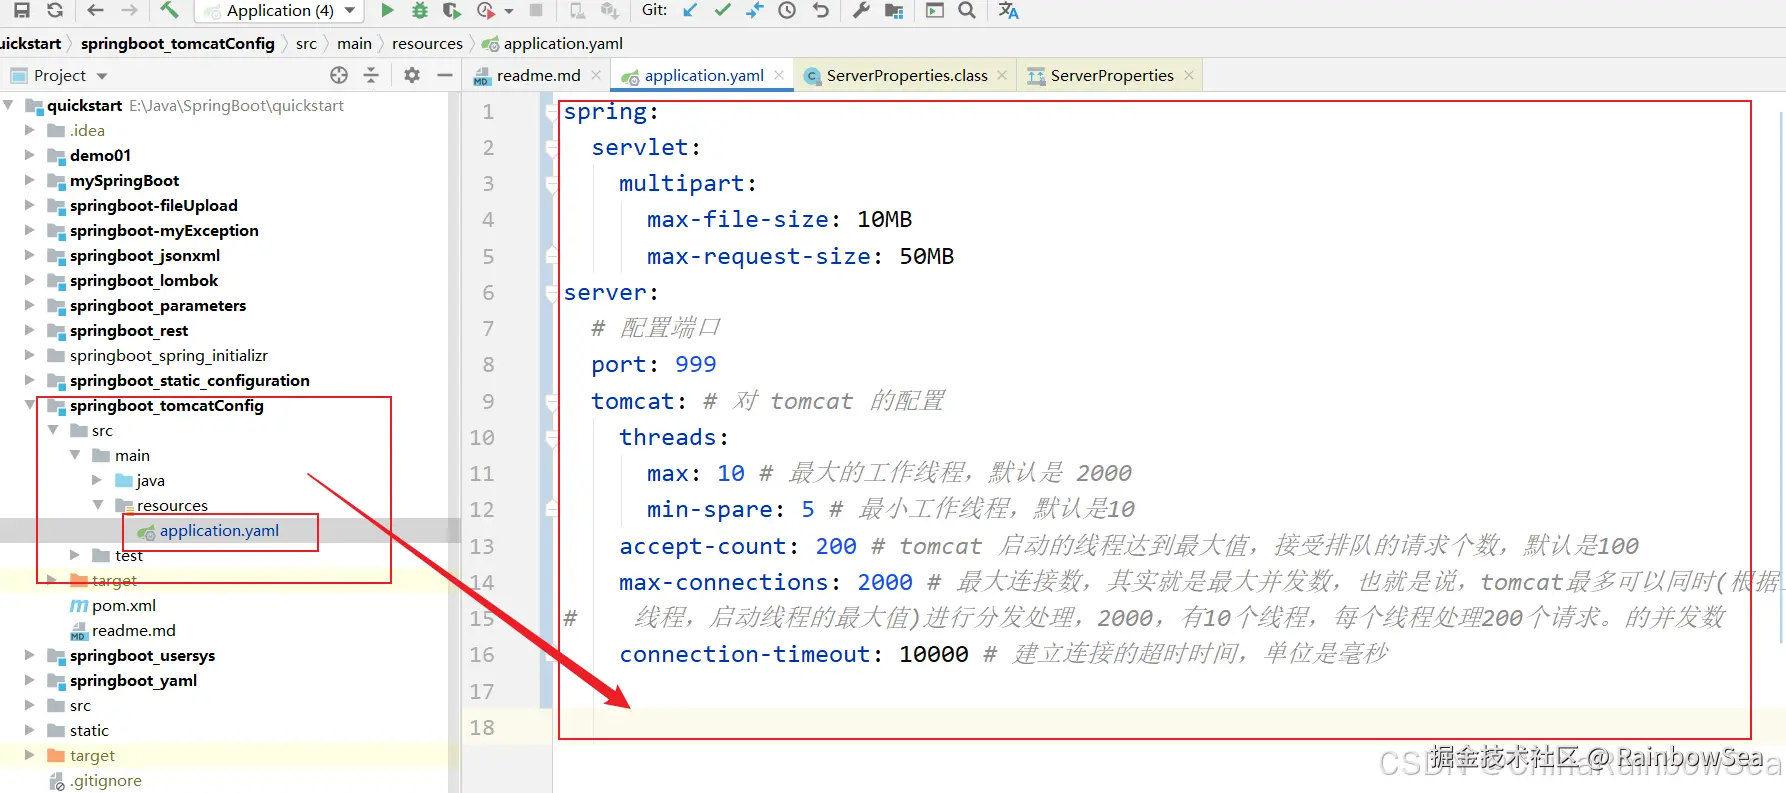1786x793 pixels.
Task: Expand the .idea folder
Action: (x=30, y=130)
